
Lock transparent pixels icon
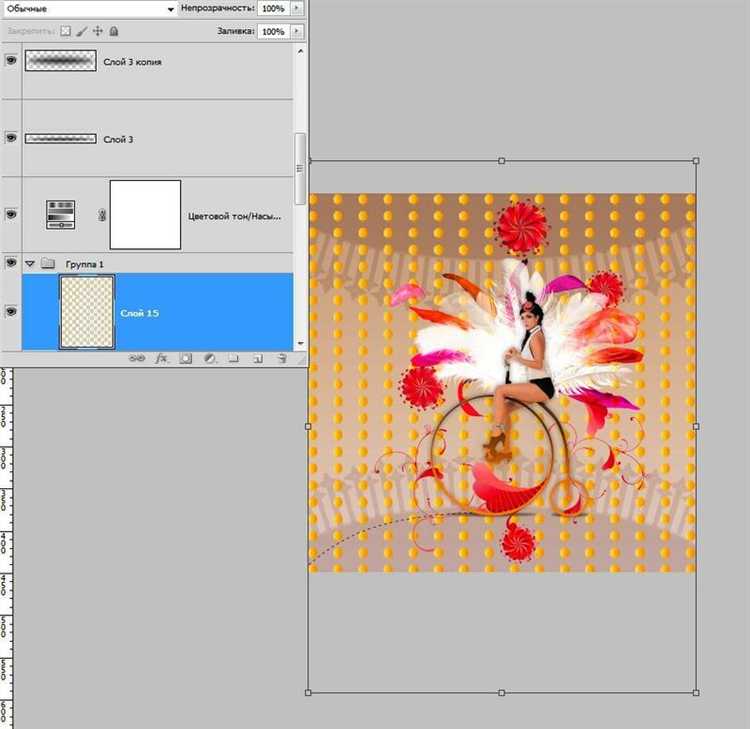point(66,31)
